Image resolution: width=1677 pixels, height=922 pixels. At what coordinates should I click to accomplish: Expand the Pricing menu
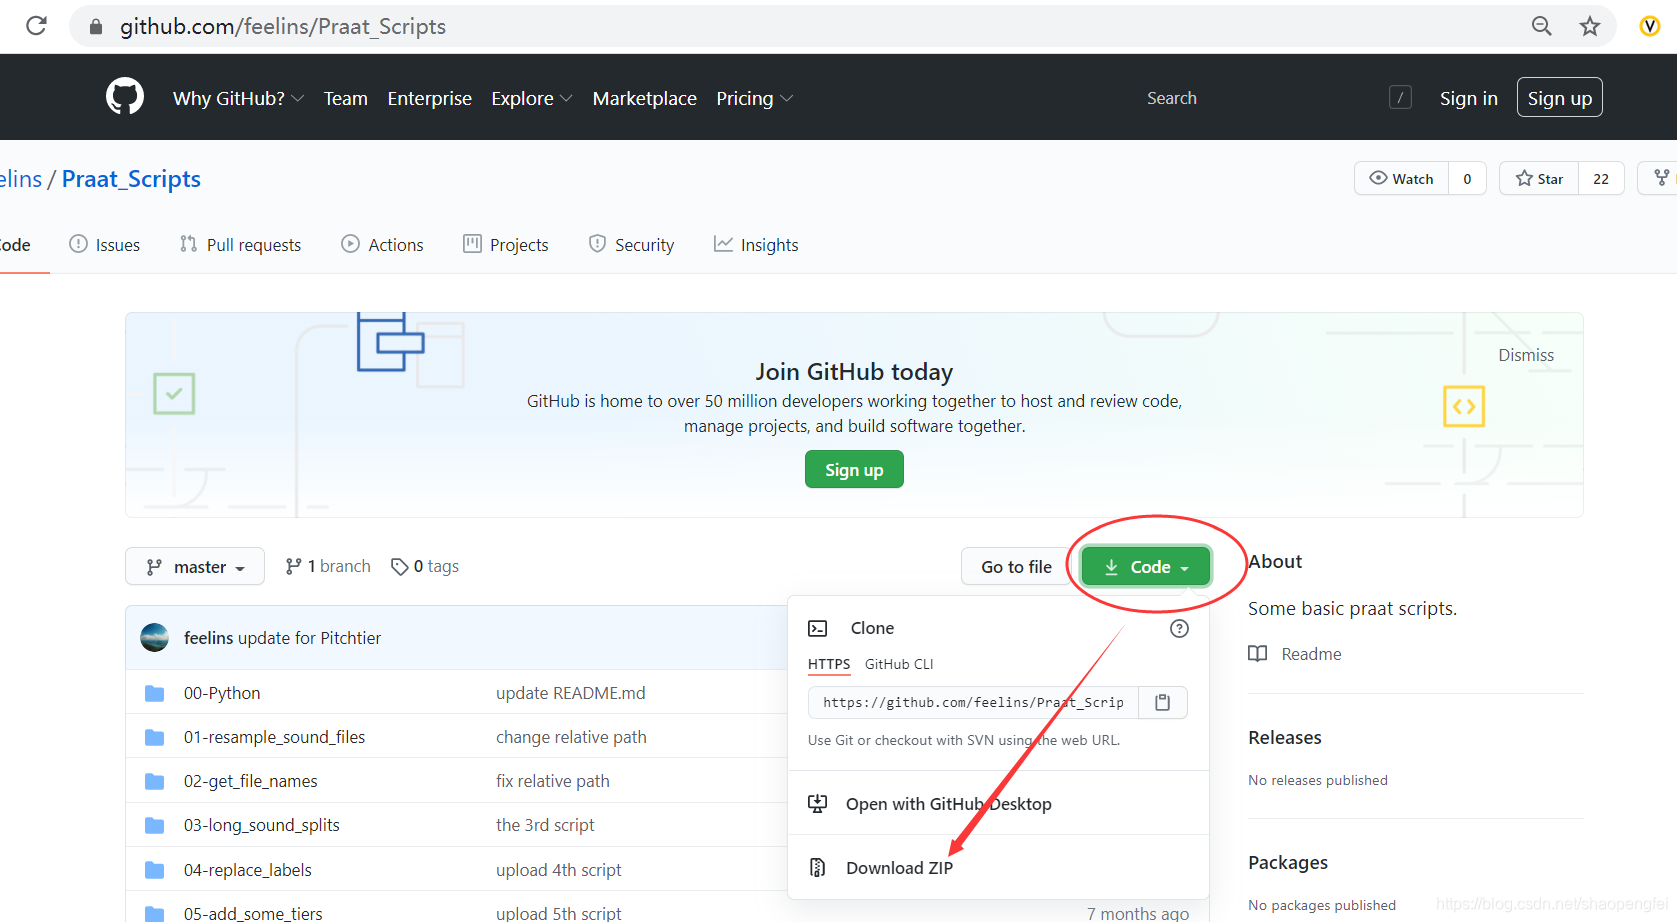tap(754, 98)
